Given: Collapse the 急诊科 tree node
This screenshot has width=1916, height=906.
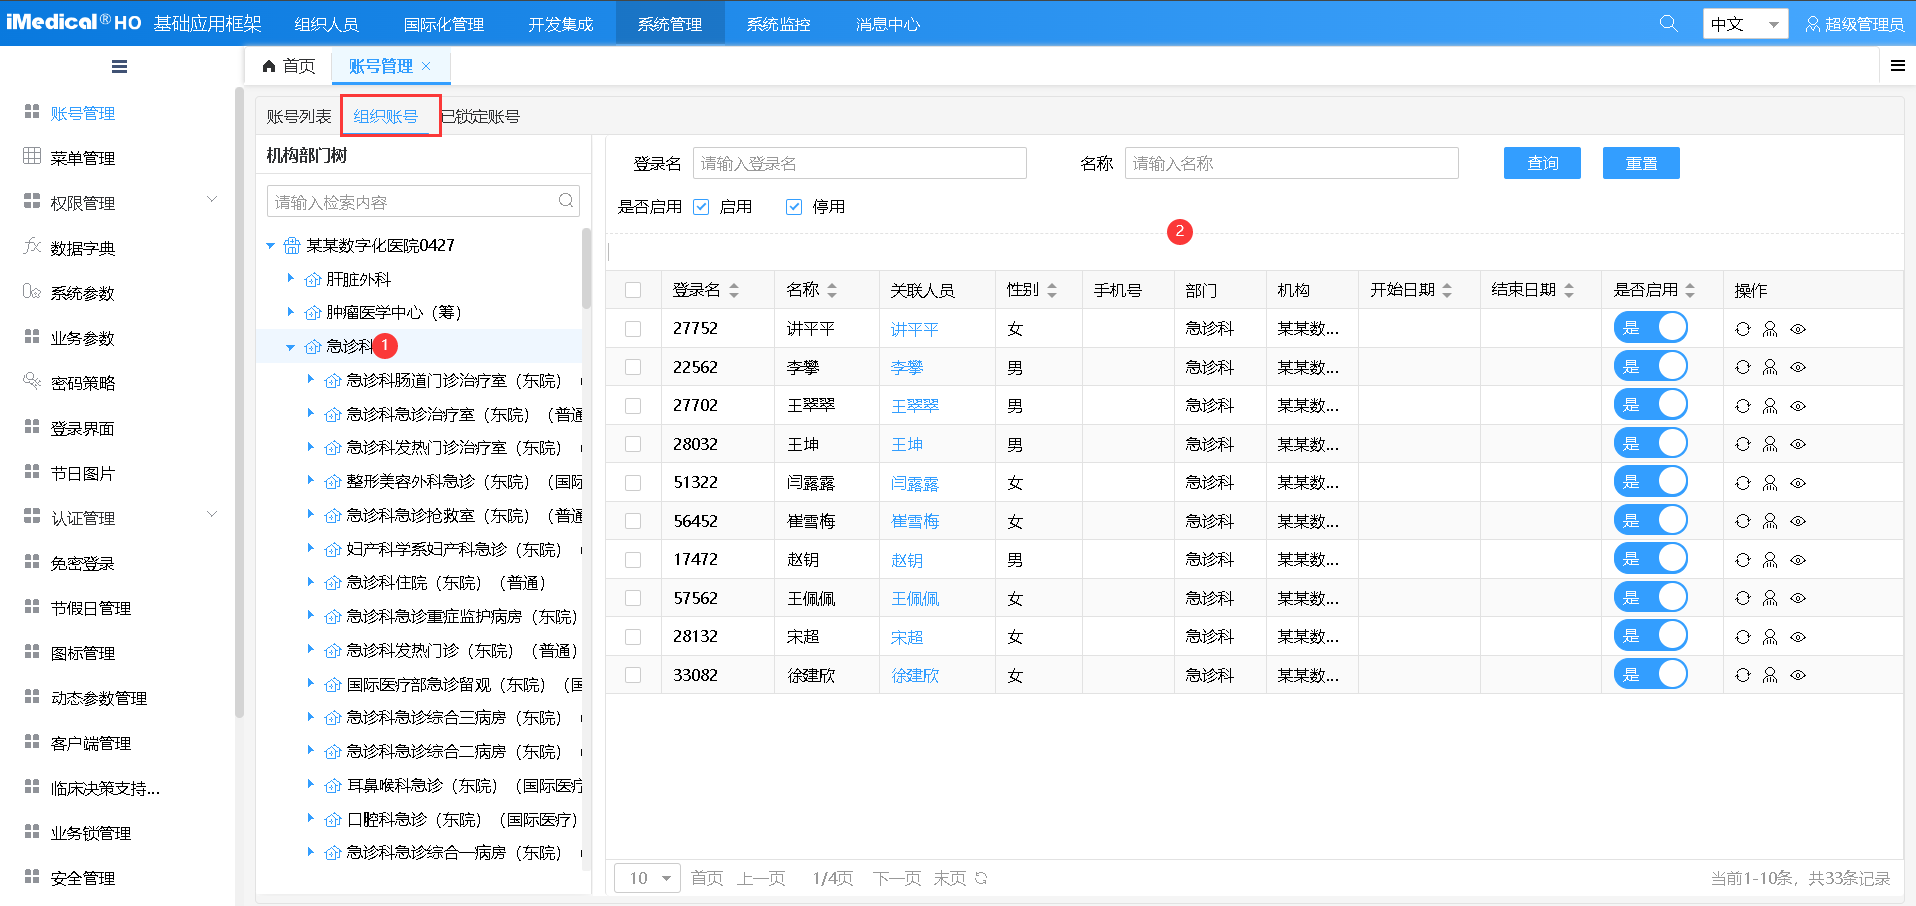Looking at the screenshot, I should point(289,346).
